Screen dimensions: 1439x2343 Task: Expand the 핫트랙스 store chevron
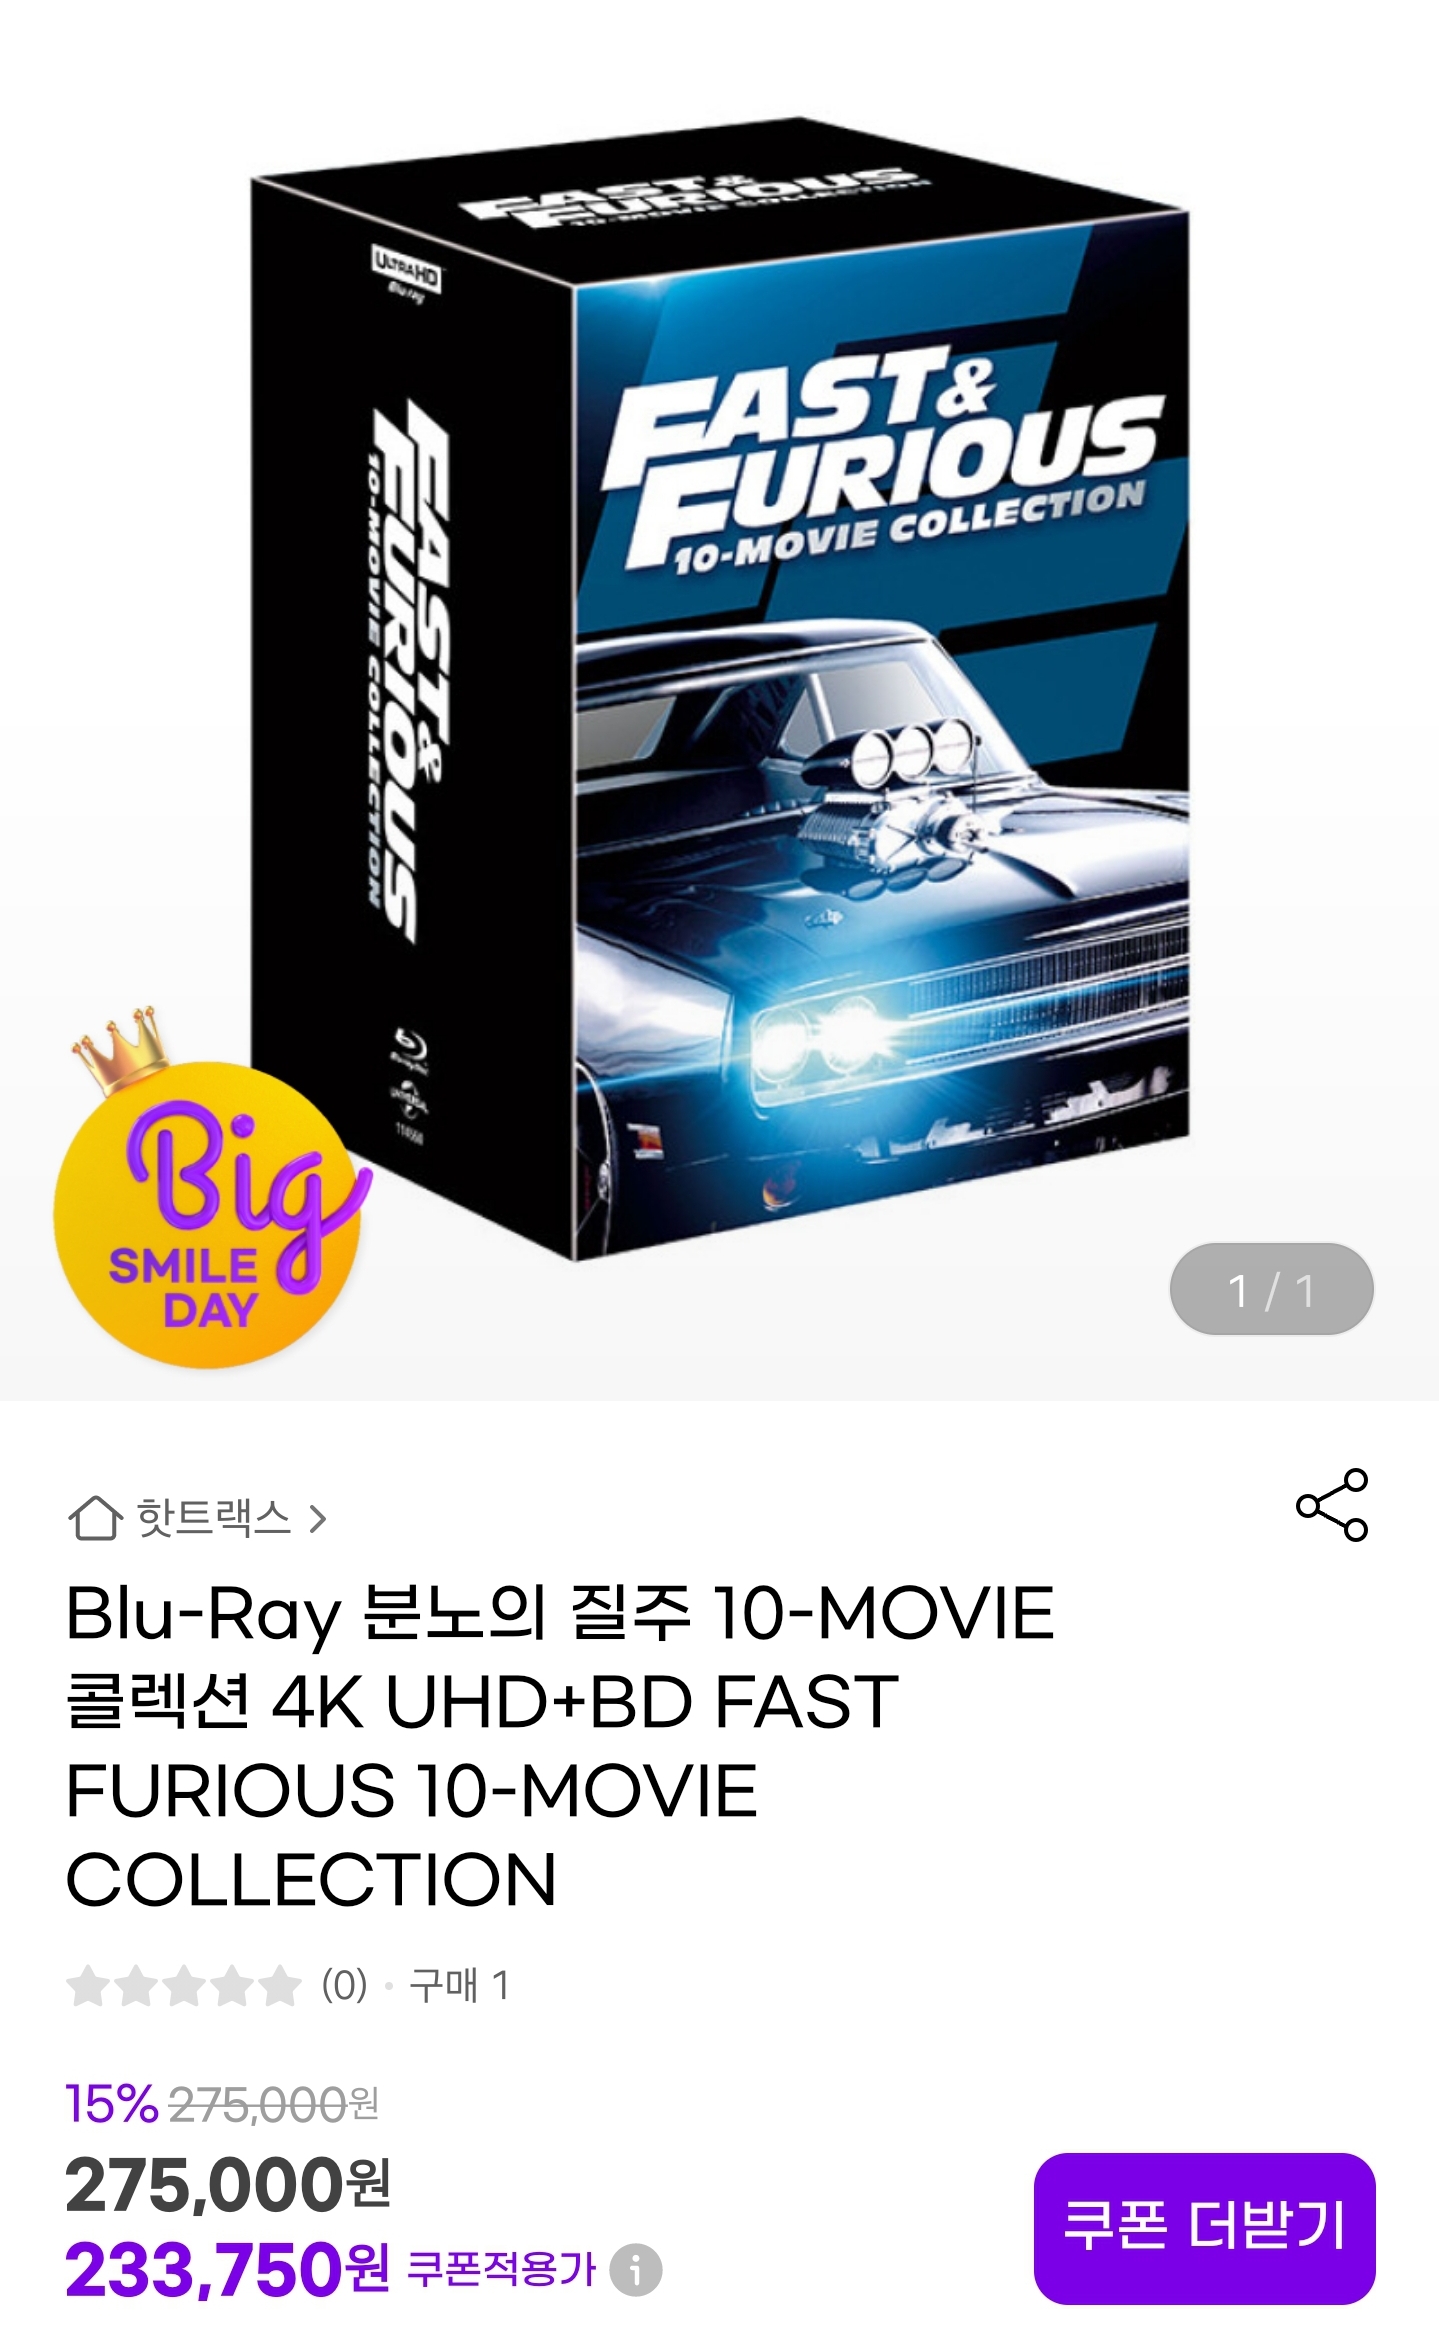318,1520
